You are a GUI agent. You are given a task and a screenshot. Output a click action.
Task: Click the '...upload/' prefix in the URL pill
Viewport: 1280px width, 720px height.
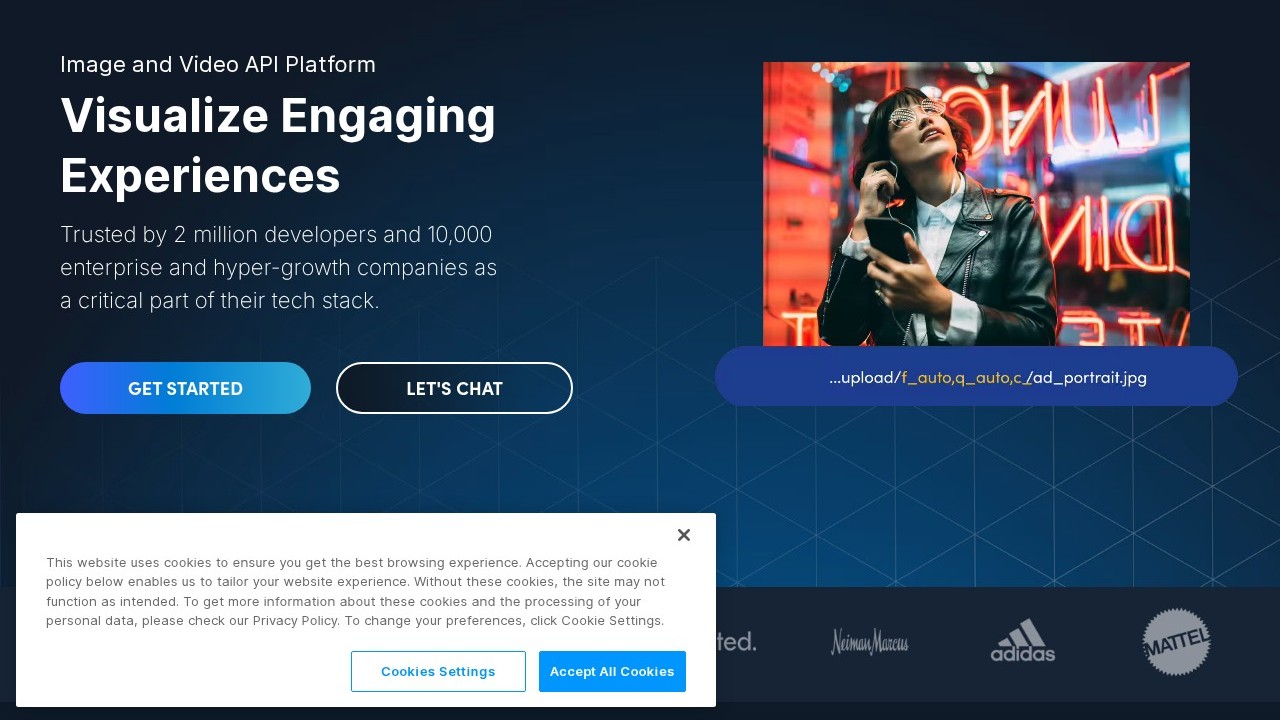[x=864, y=378]
